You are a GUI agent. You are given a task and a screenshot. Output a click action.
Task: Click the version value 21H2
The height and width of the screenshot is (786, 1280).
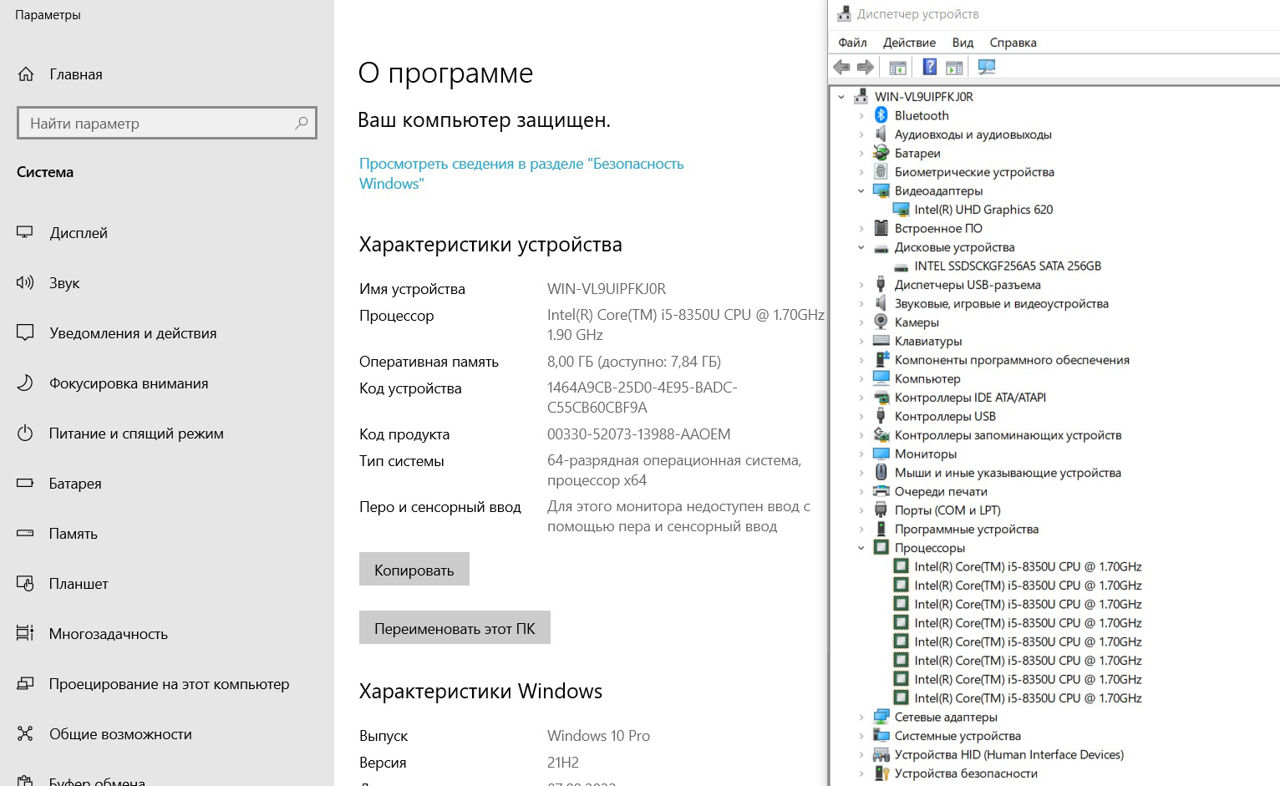pos(563,762)
